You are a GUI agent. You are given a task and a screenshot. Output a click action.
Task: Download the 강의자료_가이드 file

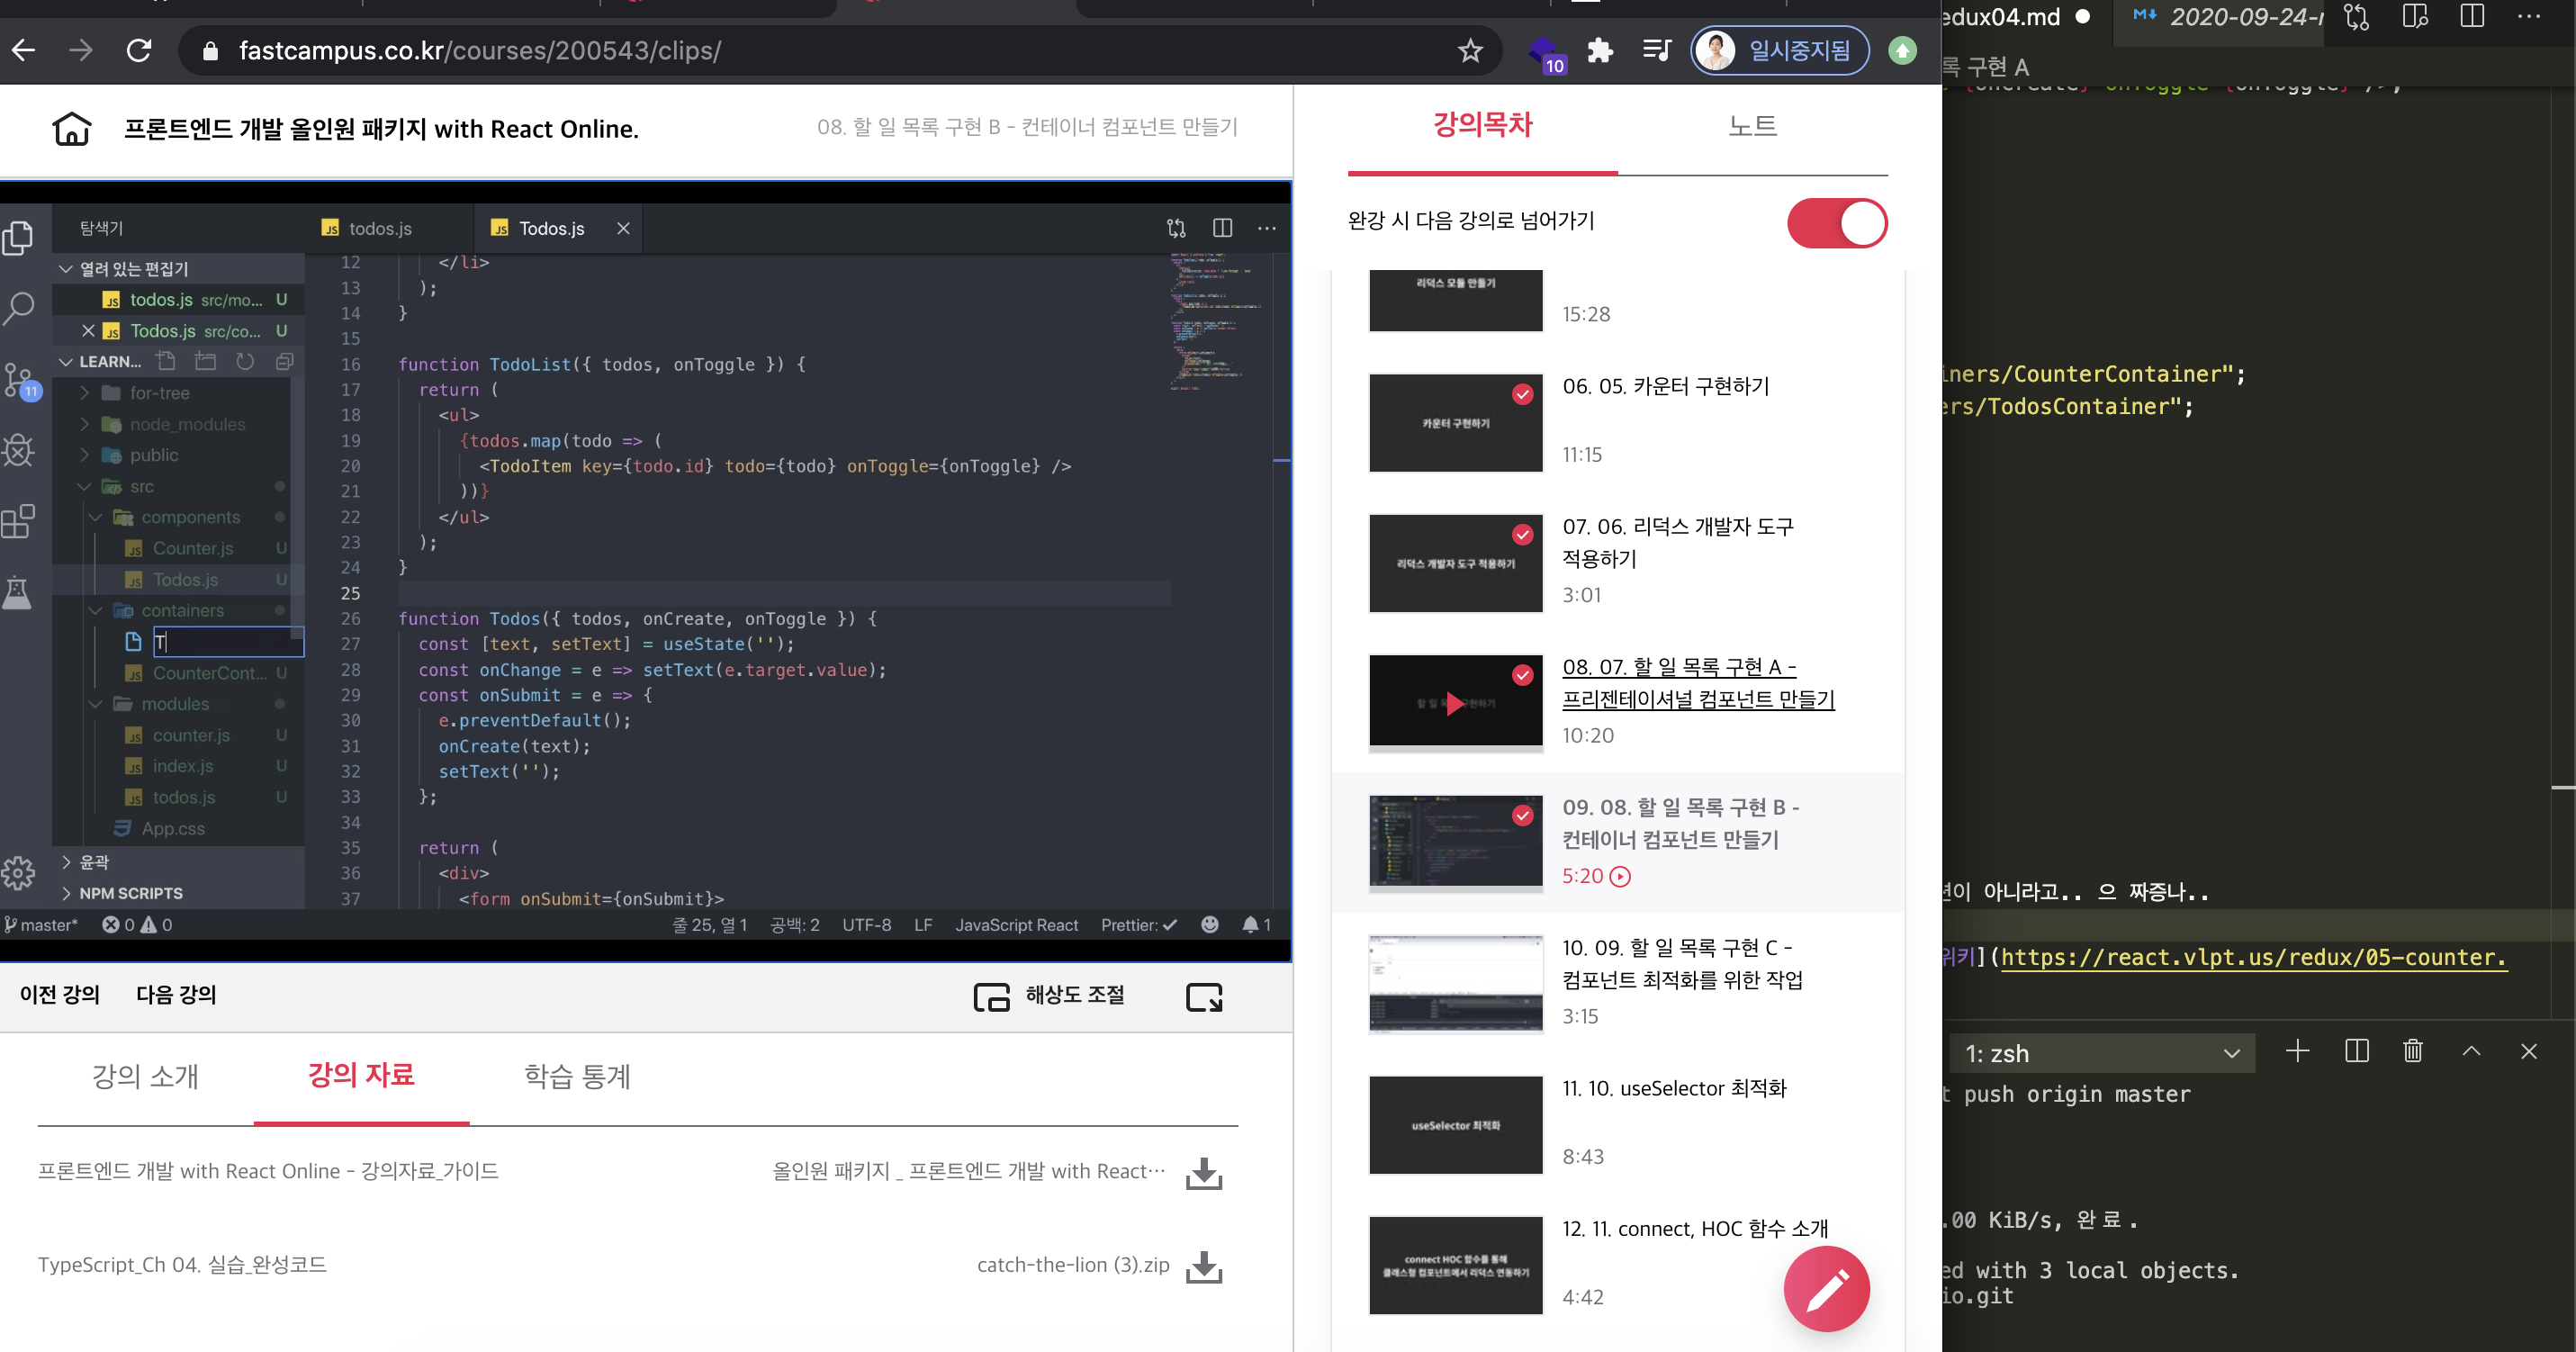(x=1204, y=1173)
